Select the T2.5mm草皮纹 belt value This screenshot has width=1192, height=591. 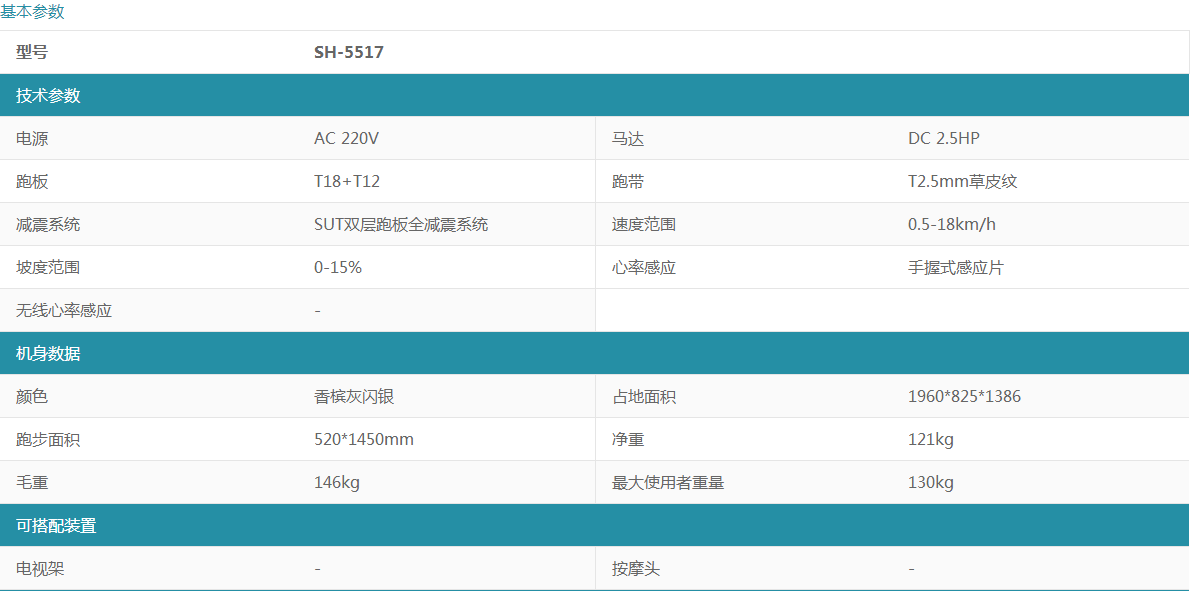click(x=962, y=182)
